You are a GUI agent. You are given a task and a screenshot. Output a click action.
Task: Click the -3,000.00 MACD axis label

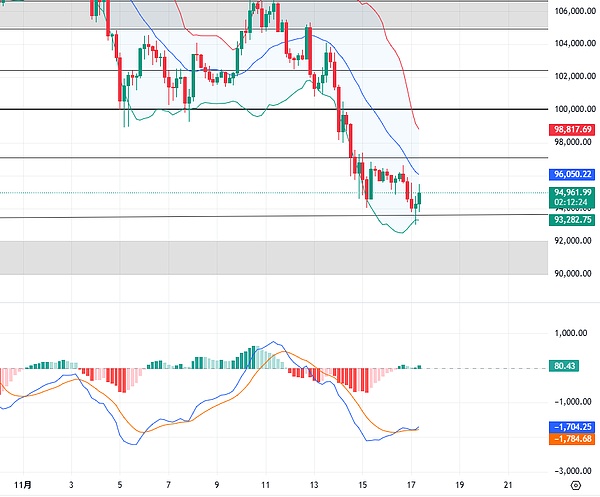tap(572, 469)
